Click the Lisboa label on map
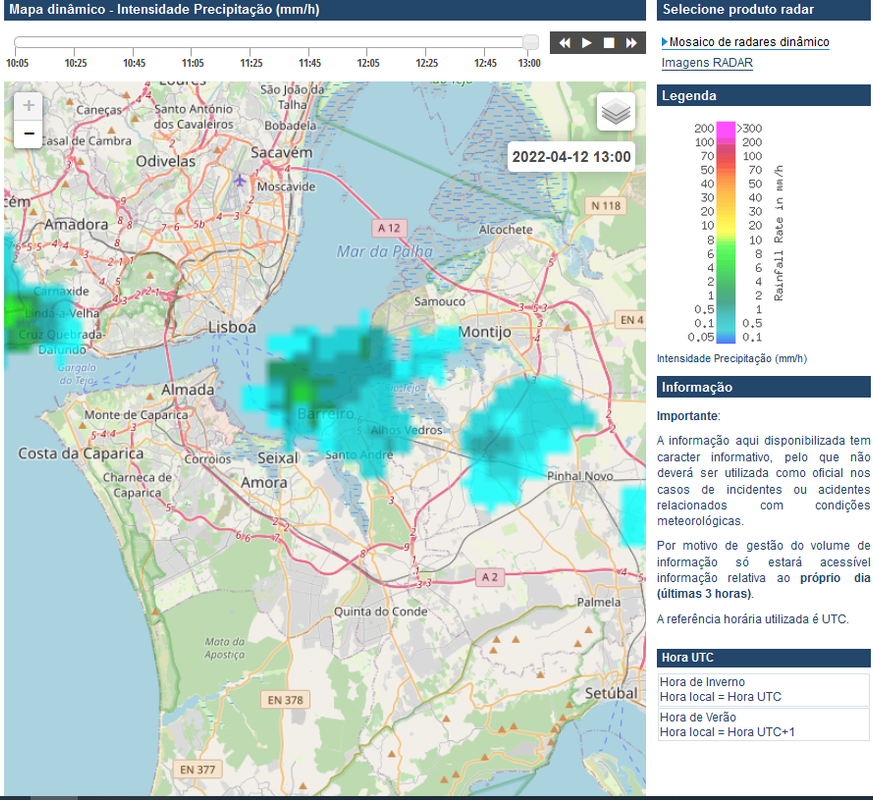 pyautogui.click(x=232, y=327)
